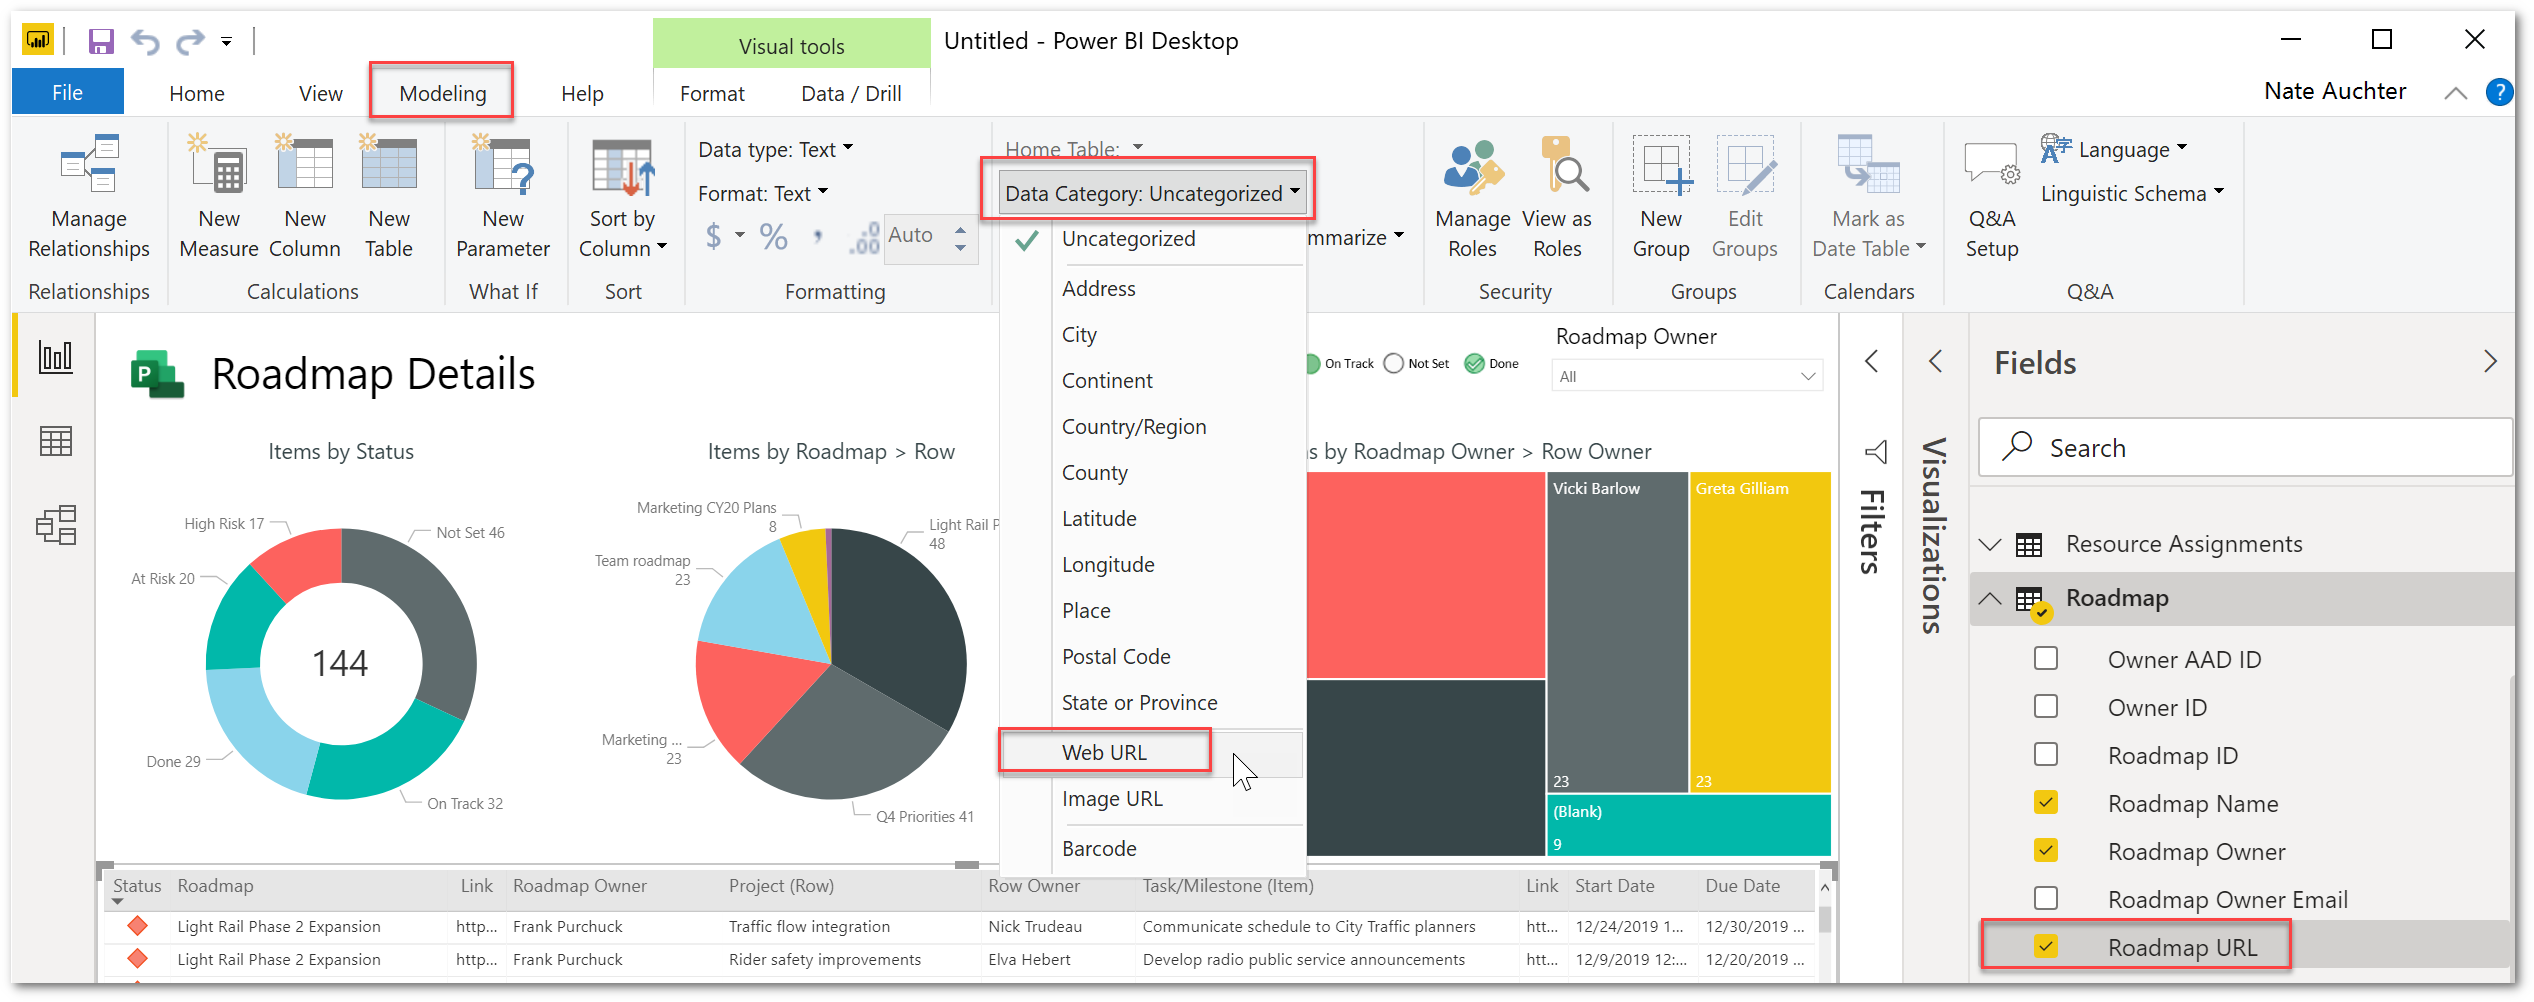The image size is (2534, 1002).
Task: Open the Data type Text dropdown
Action: [776, 149]
